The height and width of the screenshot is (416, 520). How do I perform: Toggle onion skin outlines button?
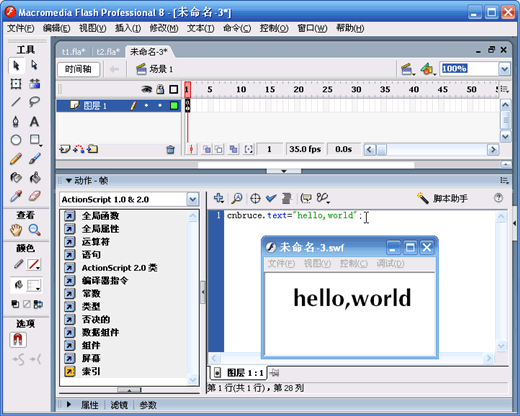pyautogui.click(x=219, y=149)
